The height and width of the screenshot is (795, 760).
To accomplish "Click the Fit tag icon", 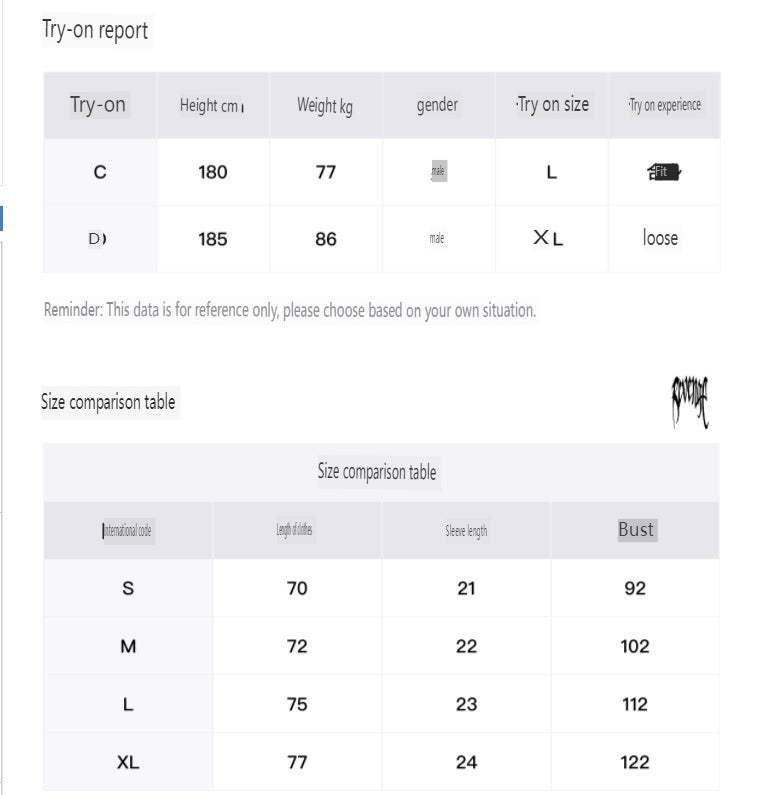I will (x=663, y=172).
